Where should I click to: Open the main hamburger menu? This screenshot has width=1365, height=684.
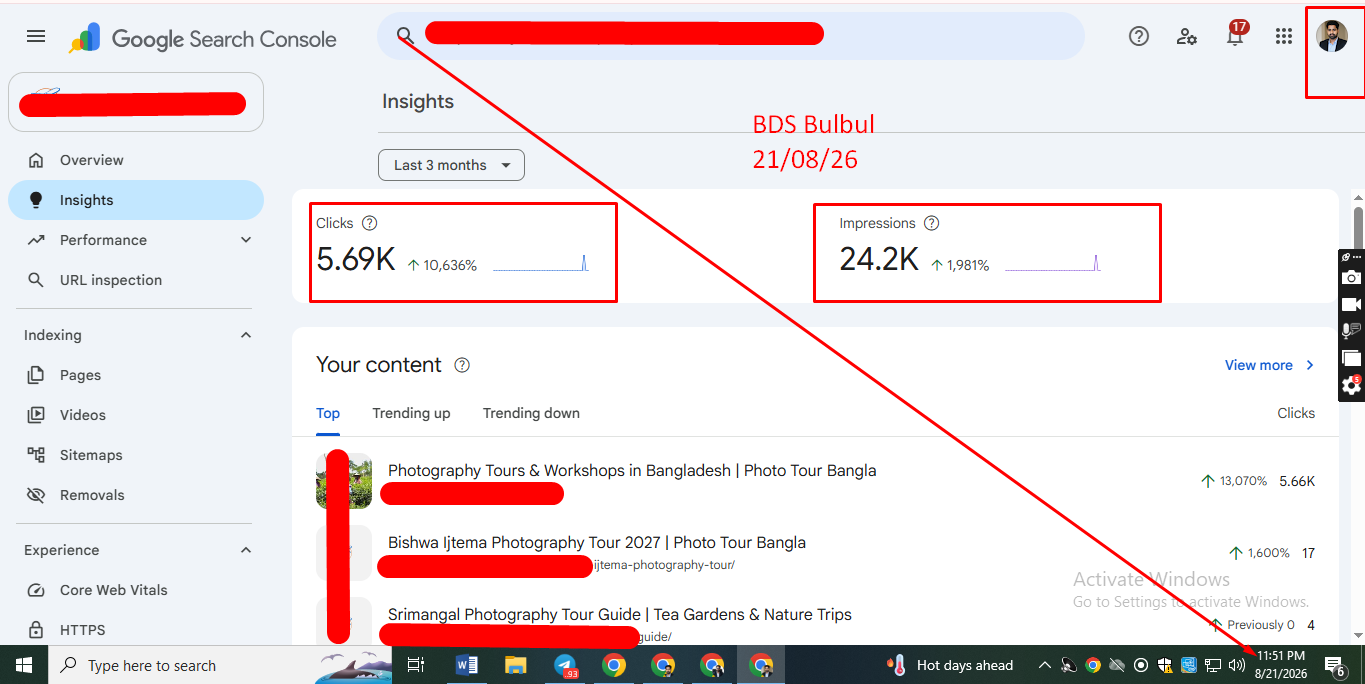pos(36,37)
